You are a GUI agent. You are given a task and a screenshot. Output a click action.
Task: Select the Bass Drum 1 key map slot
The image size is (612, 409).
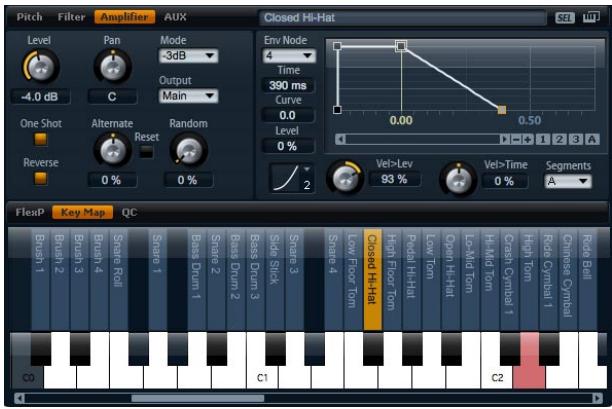click(197, 279)
